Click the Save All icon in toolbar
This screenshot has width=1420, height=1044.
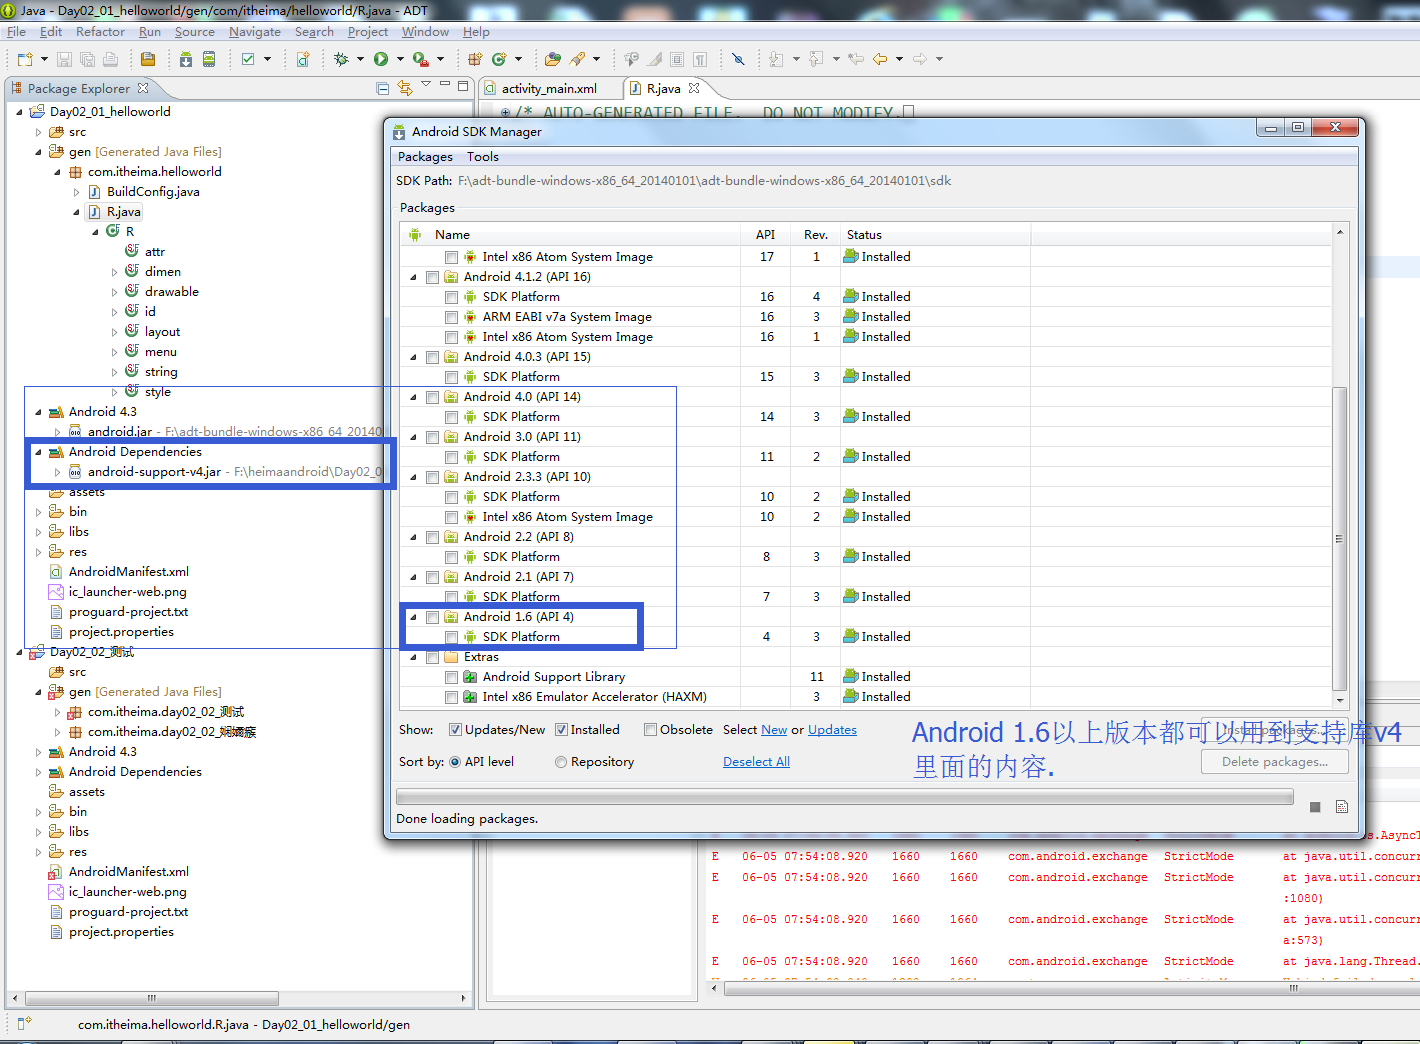pyautogui.click(x=87, y=60)
